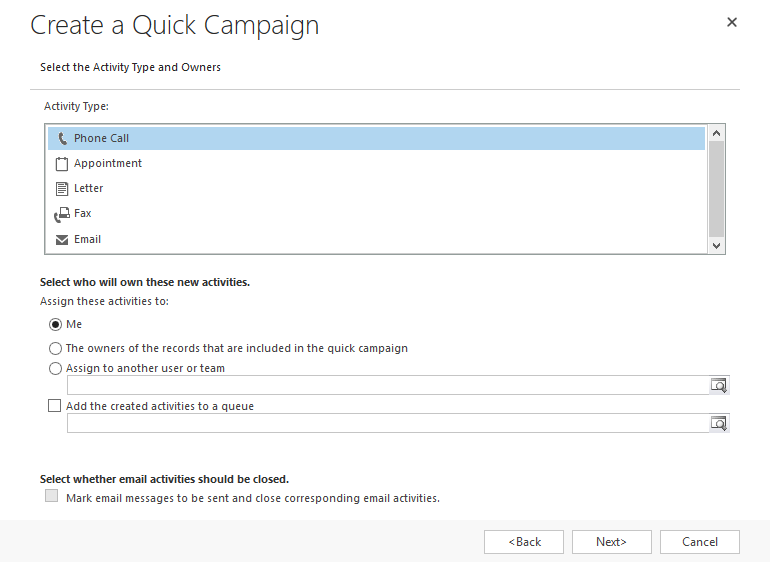Click the Fax machine icon
Image resolution: width=770 pixels, height=562 pixels.
click(x=62, y=215)
